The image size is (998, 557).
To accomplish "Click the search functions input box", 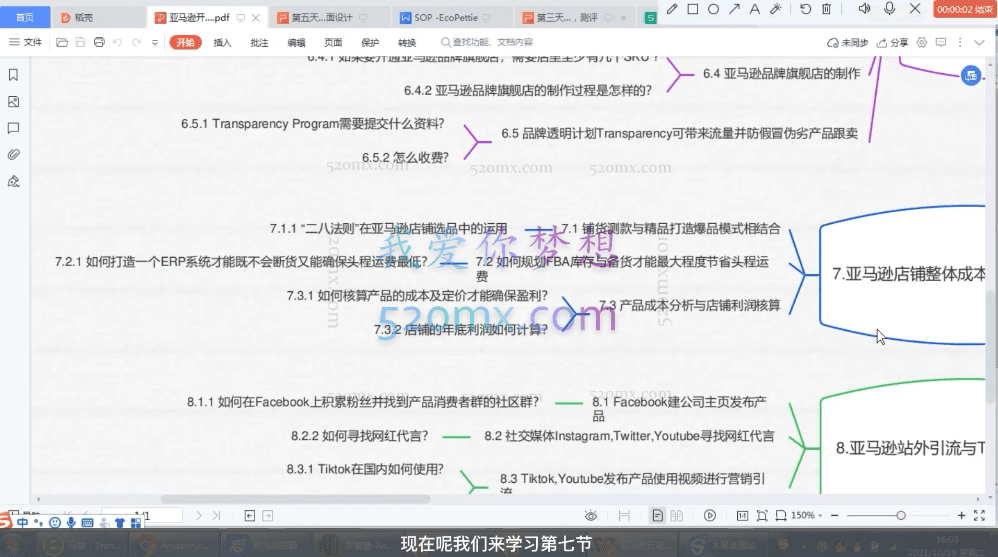I will [x=487, y=42].
